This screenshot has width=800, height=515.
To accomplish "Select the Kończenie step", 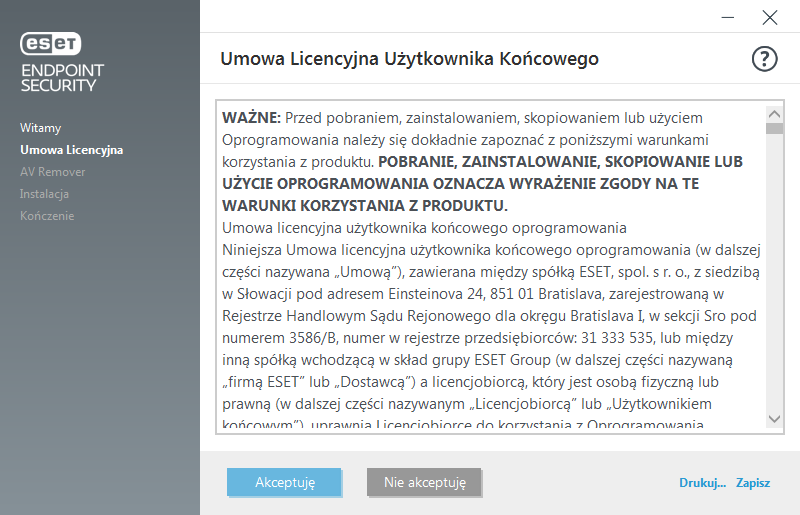I will (x=47, y=215).
